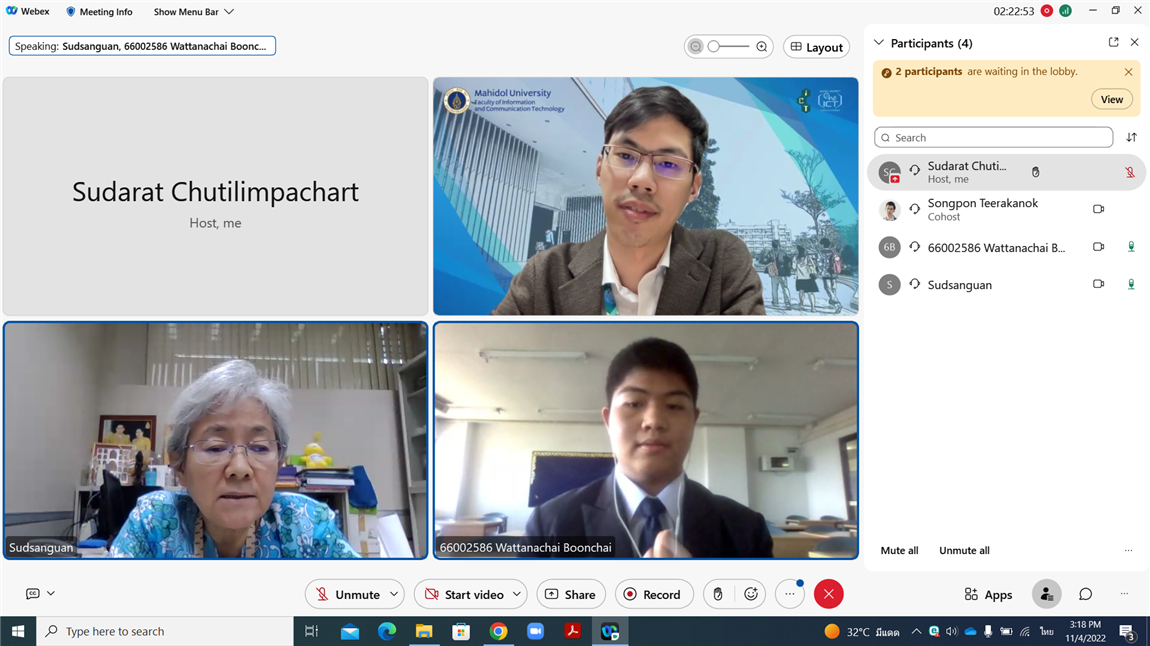This screenshot has width=1150, height=646.
Task: Unmute your microphone
Action: point(345,594)
